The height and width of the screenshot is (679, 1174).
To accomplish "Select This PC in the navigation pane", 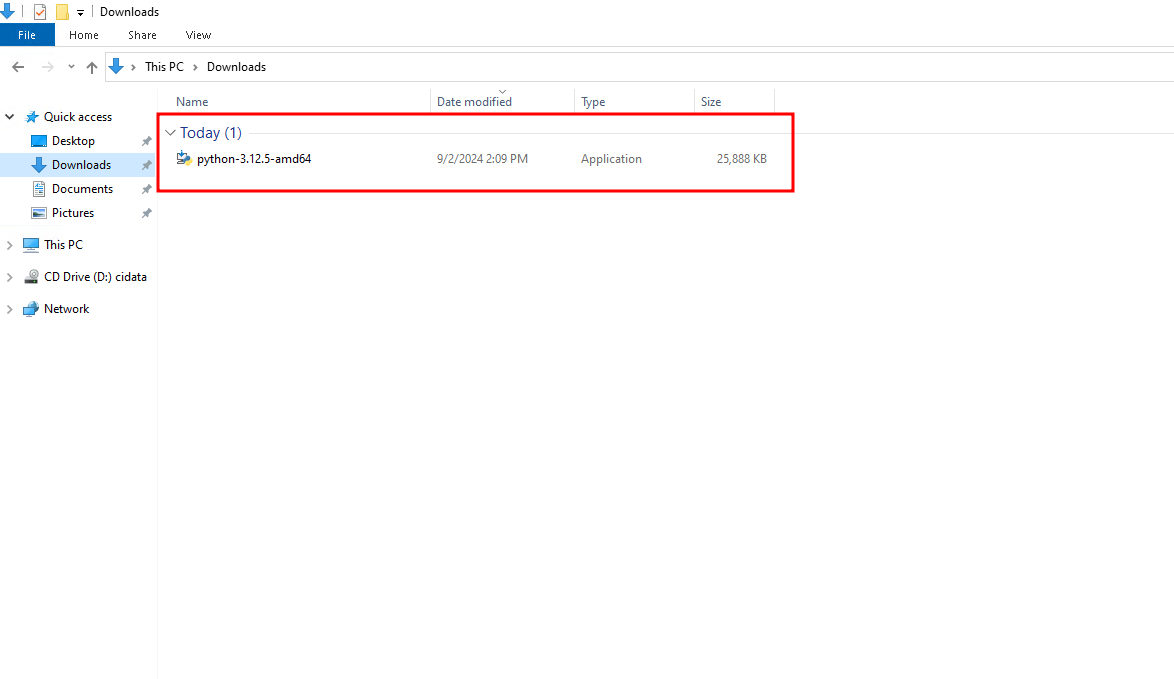I will [61, 244].
